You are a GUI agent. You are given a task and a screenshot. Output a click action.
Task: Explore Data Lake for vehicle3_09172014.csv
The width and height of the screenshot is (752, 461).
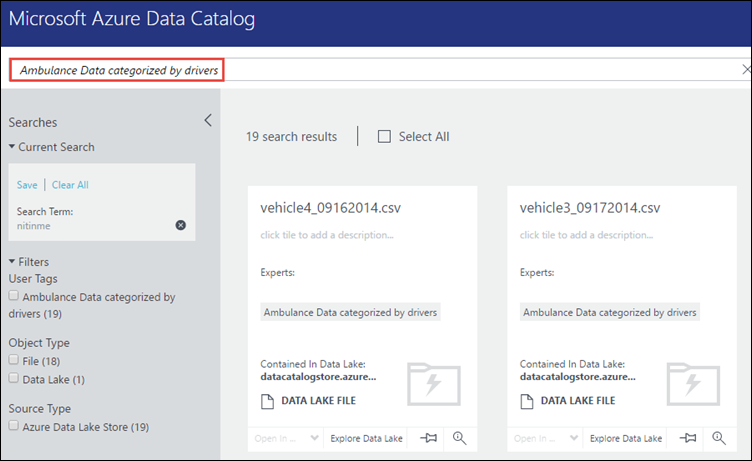tap(626, 438)
